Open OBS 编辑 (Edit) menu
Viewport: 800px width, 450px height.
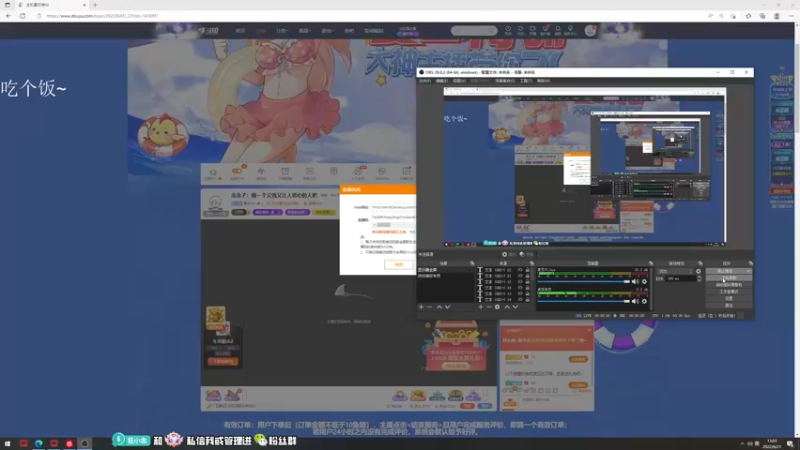[442, 81]
